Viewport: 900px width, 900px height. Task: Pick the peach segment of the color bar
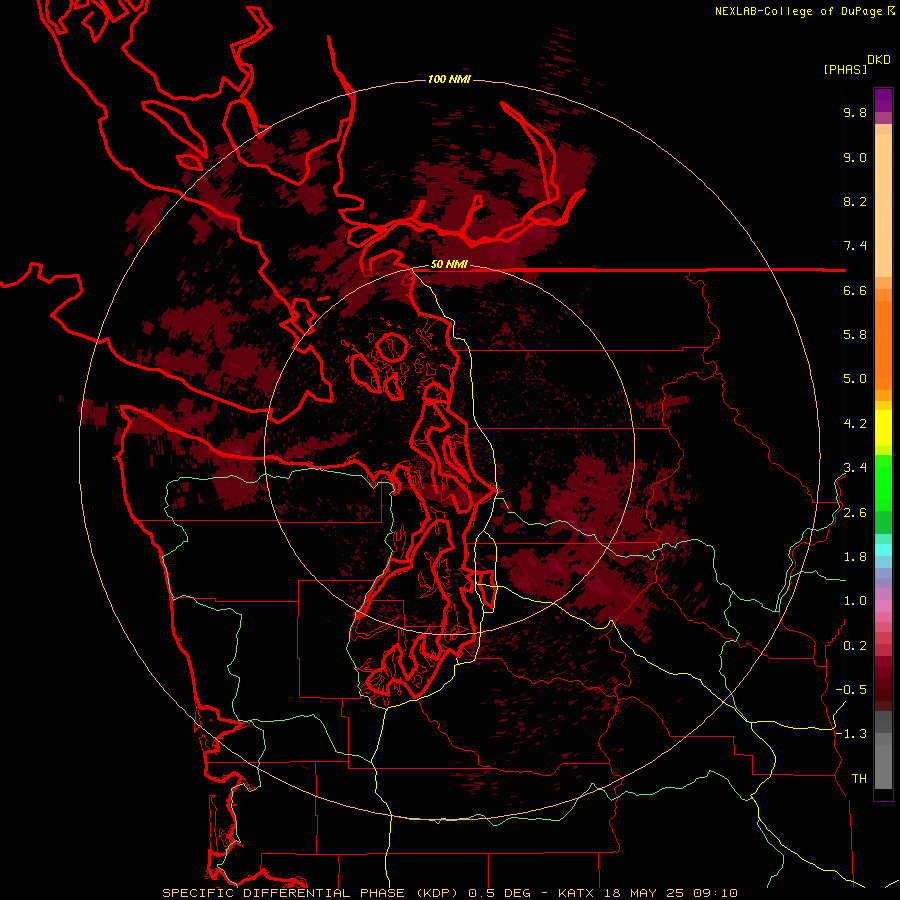click(883, 207)
